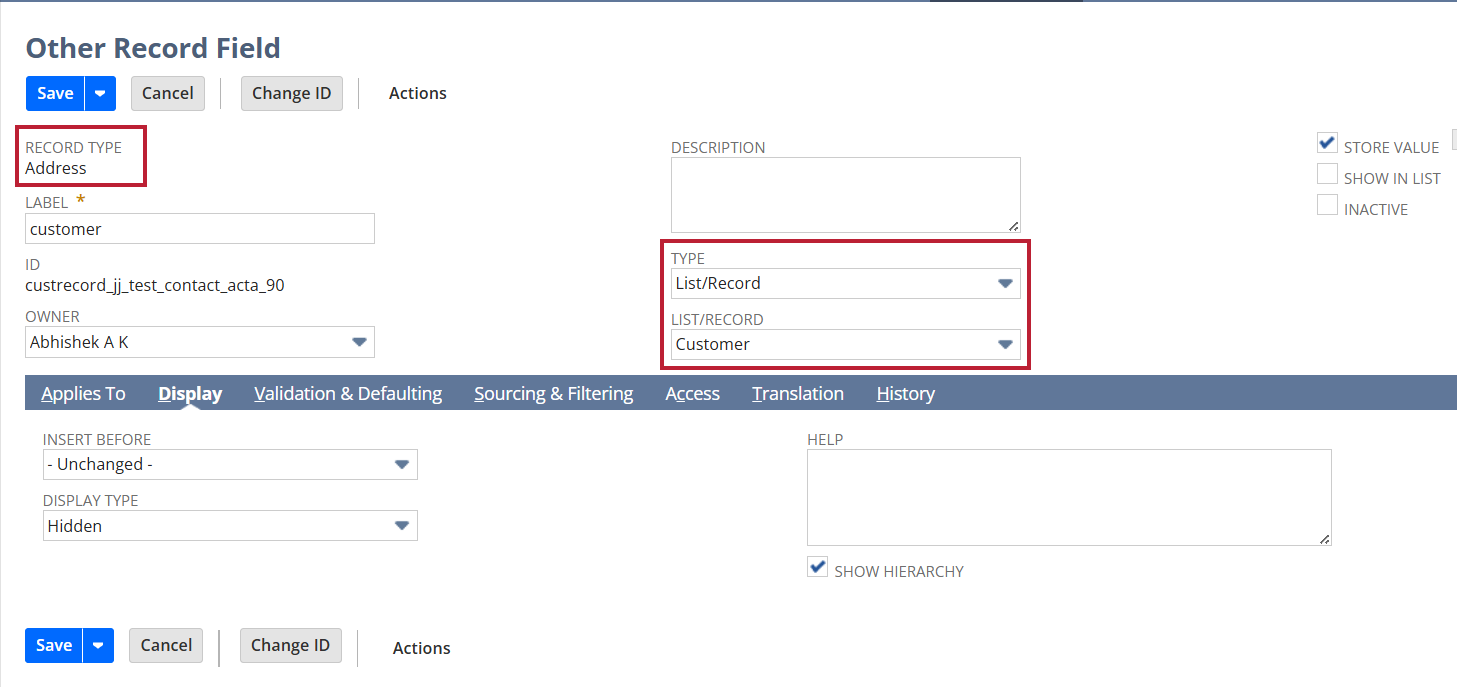The image size is (1457, 687).
Task: Expand the Type dropdown showing List/Record
Action: pyautogui.click(x=845, y=283)
